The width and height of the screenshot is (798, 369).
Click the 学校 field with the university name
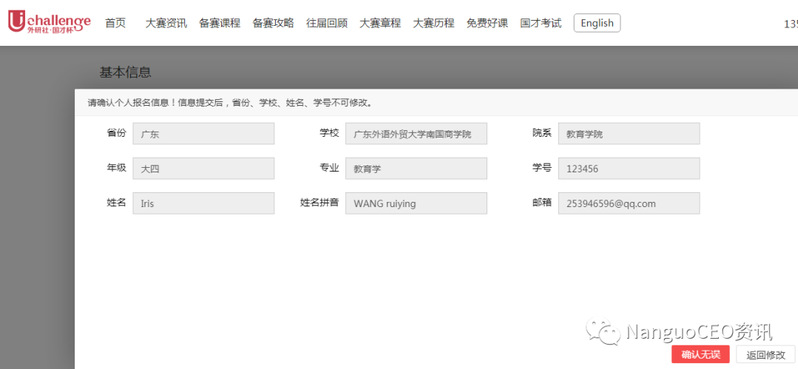[x=416, y=133]
